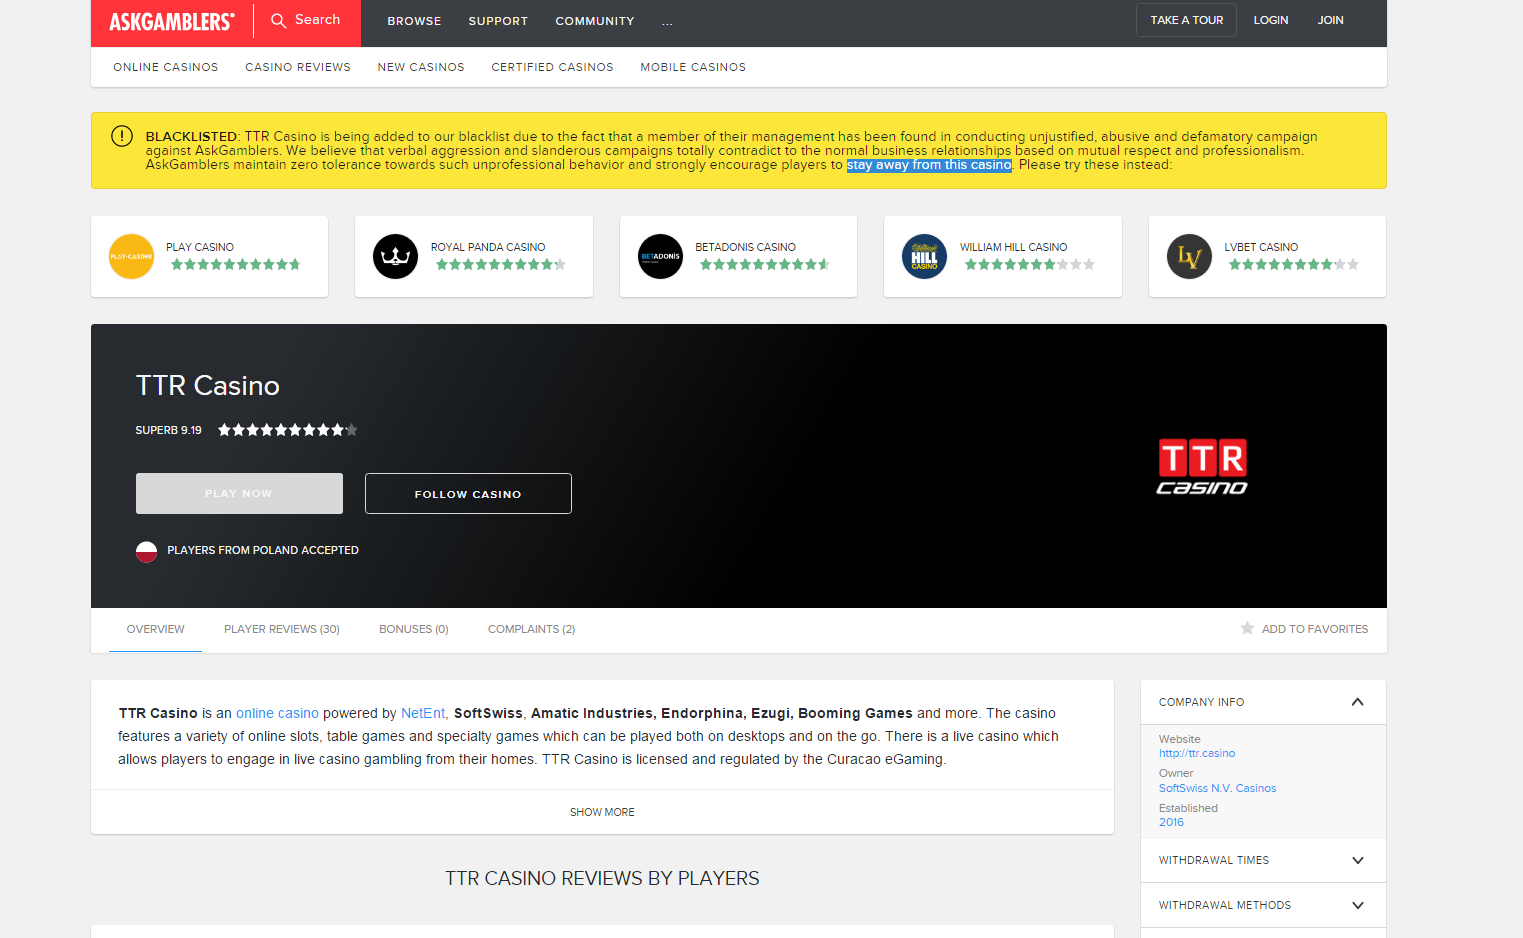
Task: Click the TTR Casino Reviews by Players heading
Action: (x=602, y=878)
